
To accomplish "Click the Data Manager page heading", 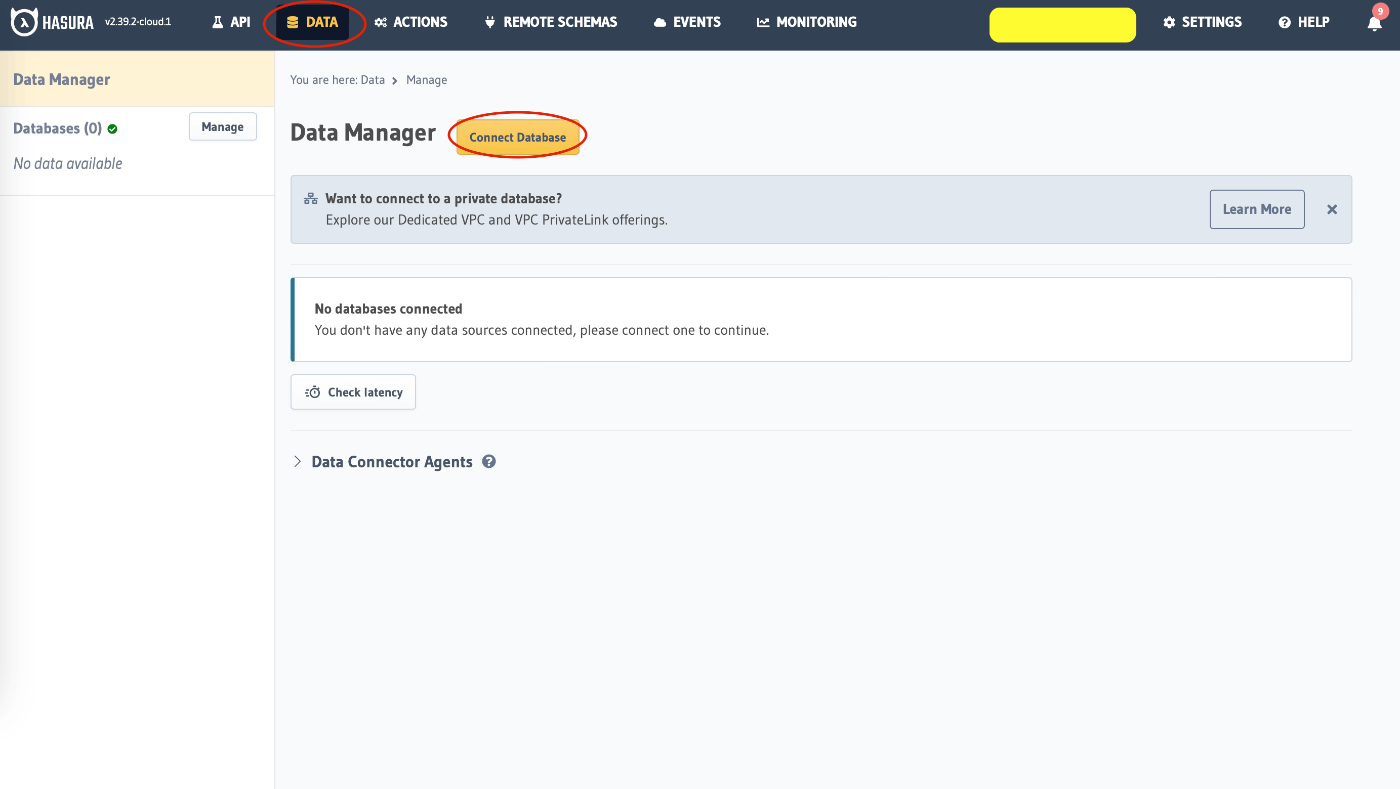I will click(x=363, y=133).
